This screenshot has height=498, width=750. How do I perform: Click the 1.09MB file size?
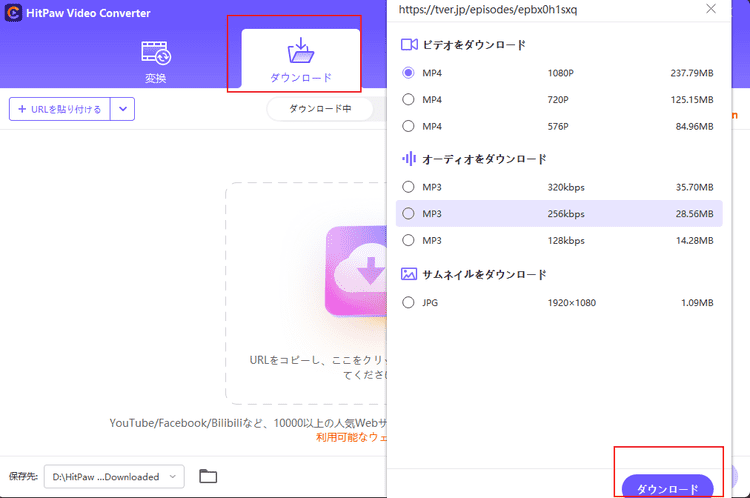click(697, 302)
